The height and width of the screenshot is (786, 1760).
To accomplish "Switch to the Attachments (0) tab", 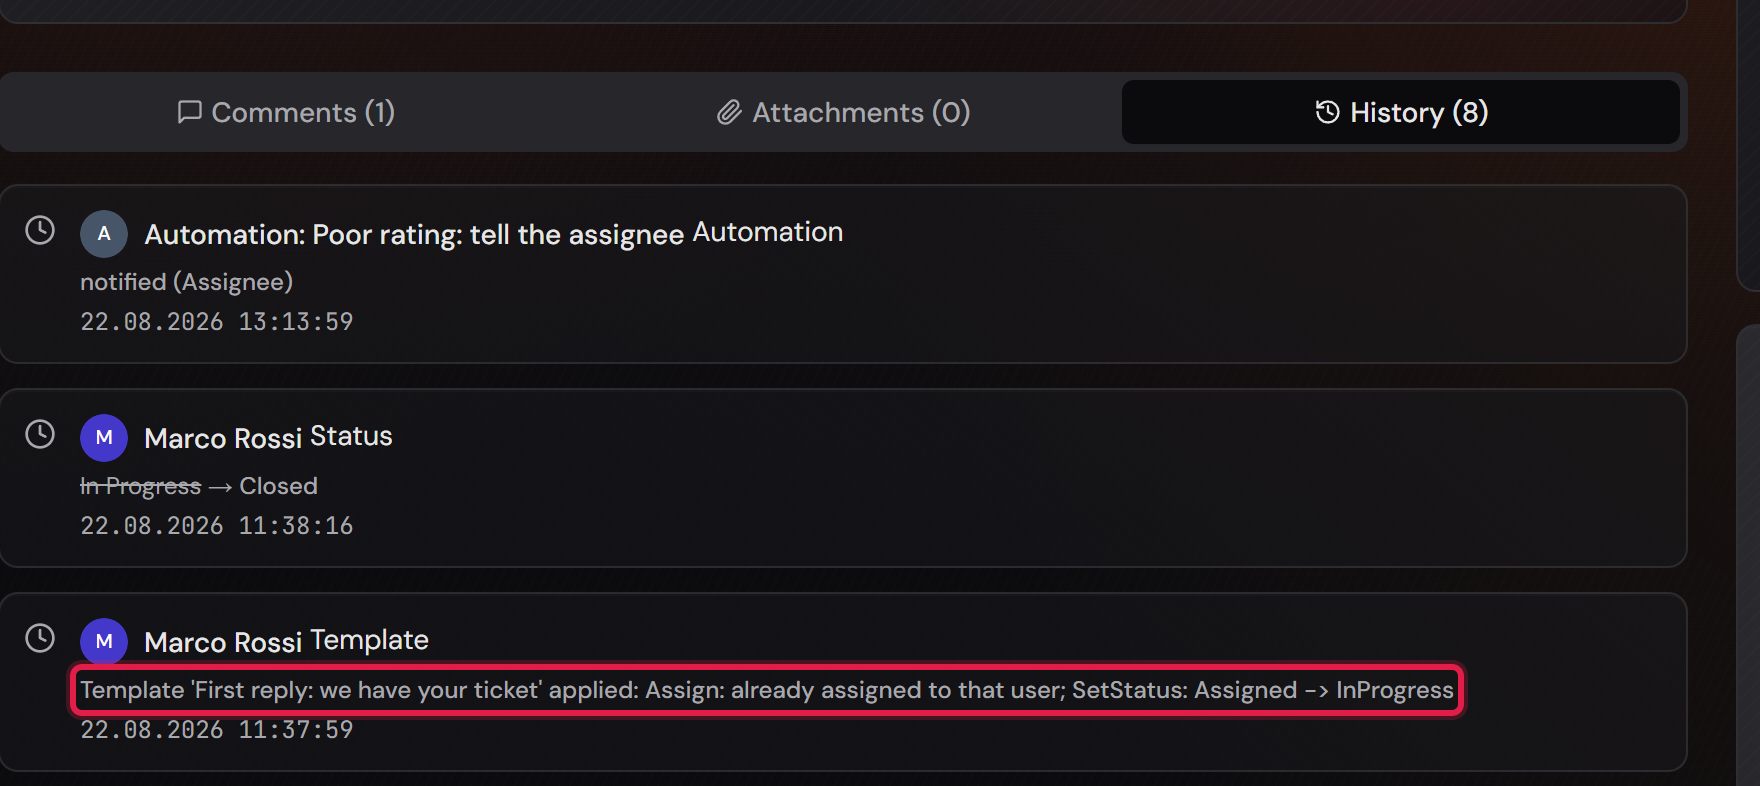I will pos(843,112).
